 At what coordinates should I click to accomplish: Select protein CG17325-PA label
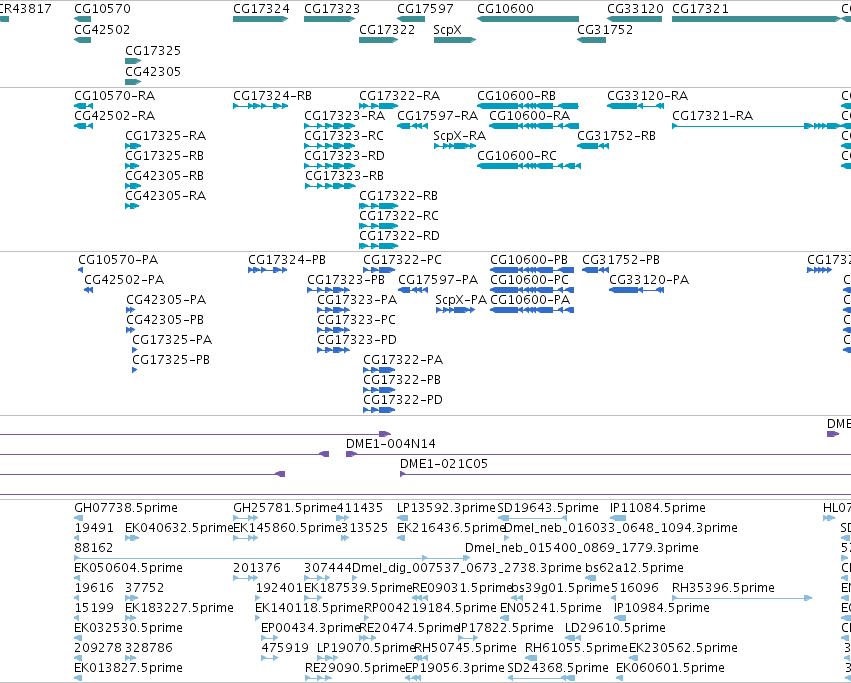point(172,340)
